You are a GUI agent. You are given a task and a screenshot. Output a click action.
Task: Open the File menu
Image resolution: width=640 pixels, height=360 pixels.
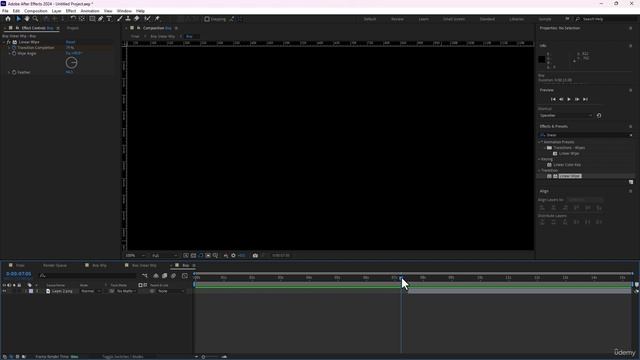pos(5,11)
